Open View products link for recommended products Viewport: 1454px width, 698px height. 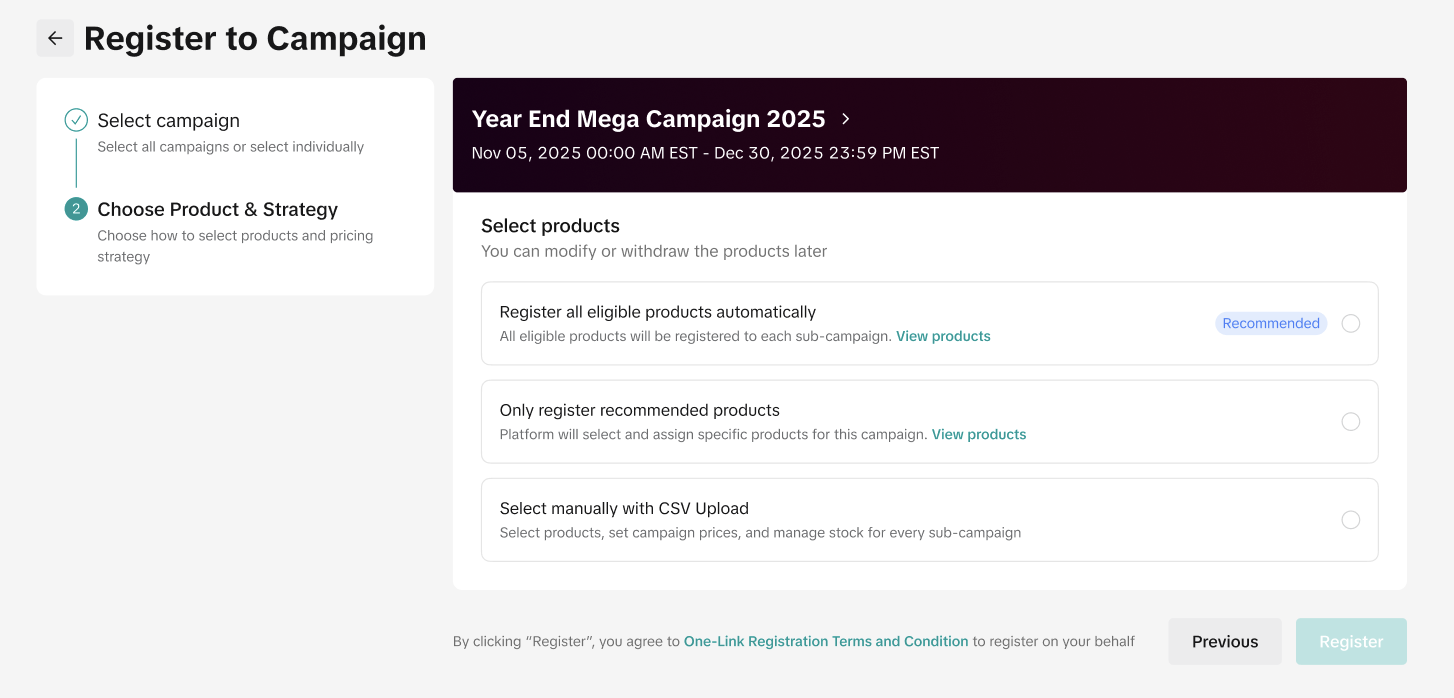pos(978,434)
